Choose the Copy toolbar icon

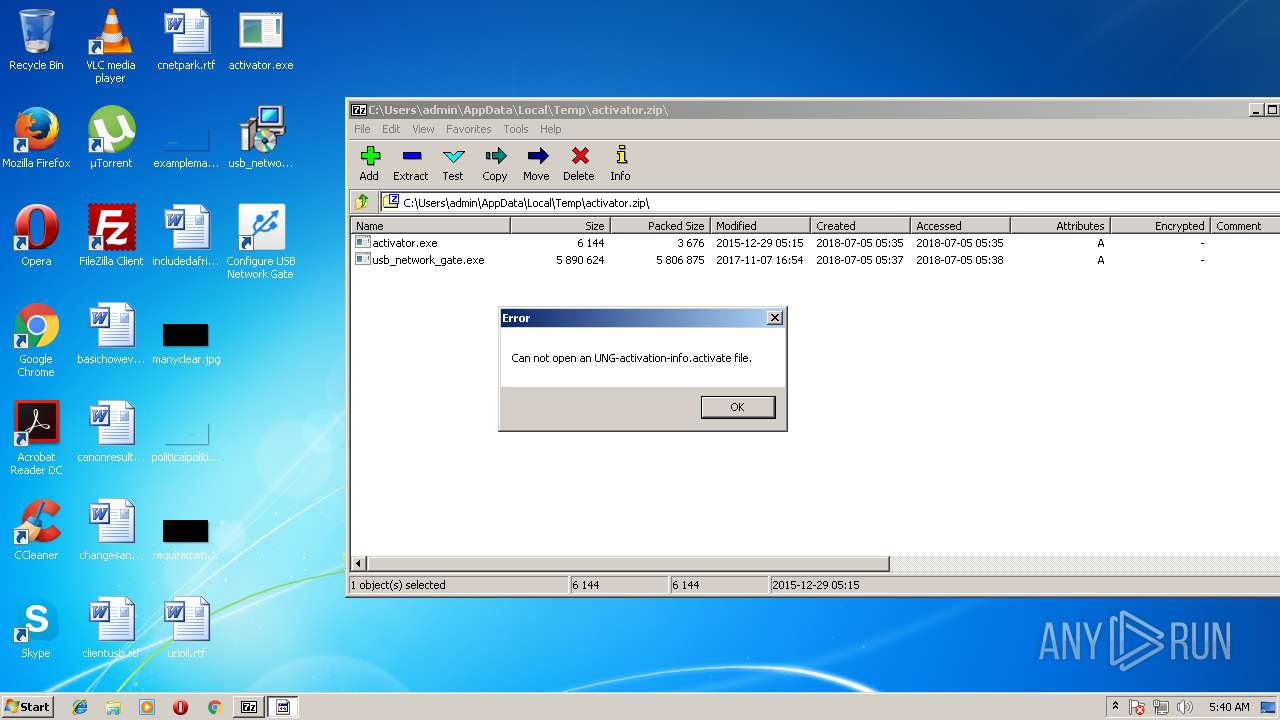click(495, 163)
